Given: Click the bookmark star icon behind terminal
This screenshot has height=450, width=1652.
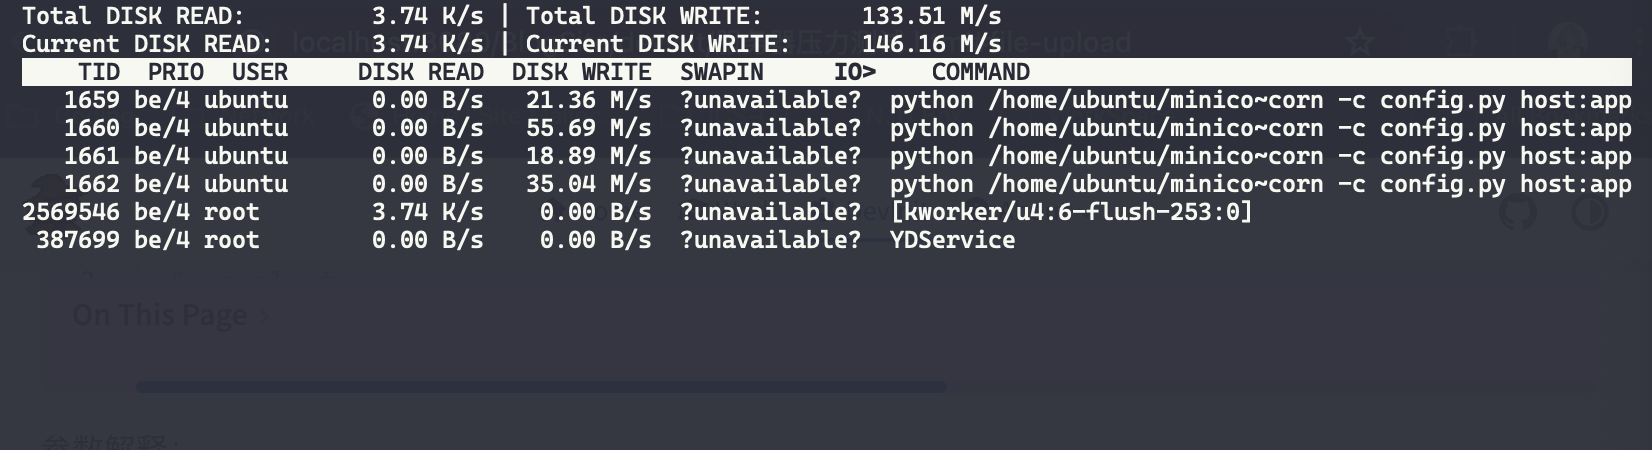Looking at the screenshot, I should click(x=1359, y=42).
